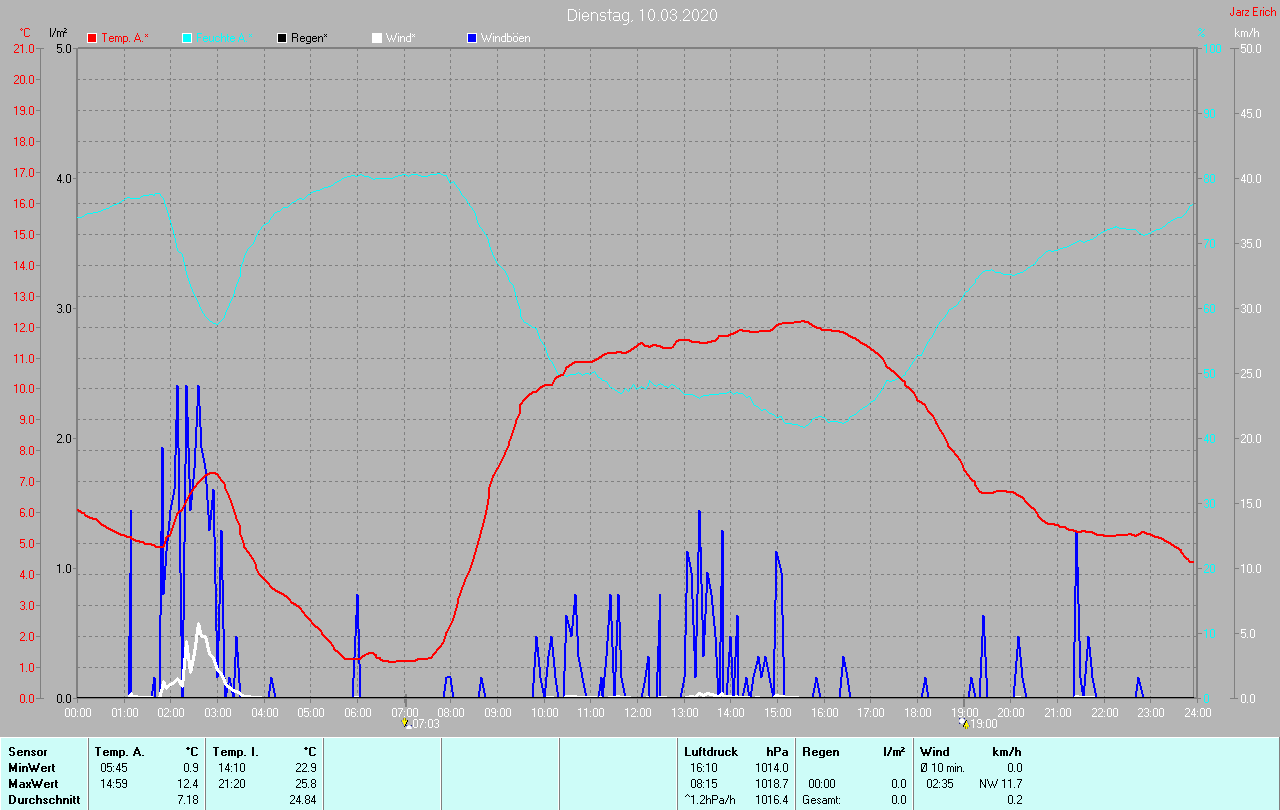Click the sunrise icon at 07:03
1280x810 pixels.
[x=405, y=723]
